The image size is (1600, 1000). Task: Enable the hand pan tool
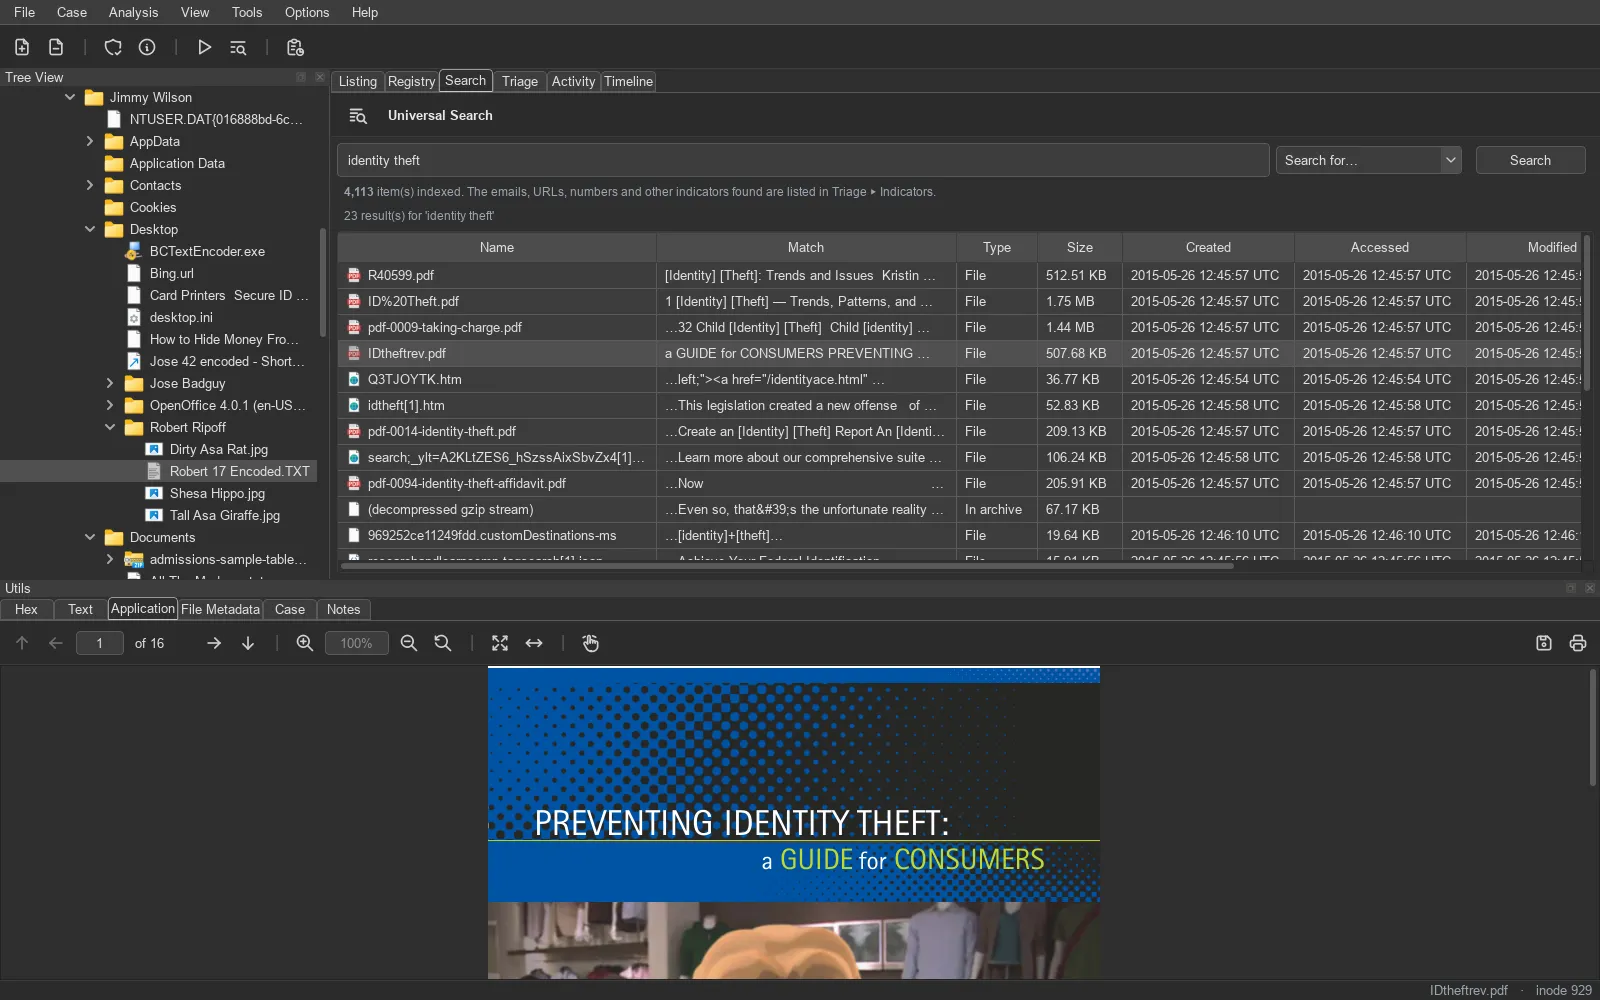(591, 643)
